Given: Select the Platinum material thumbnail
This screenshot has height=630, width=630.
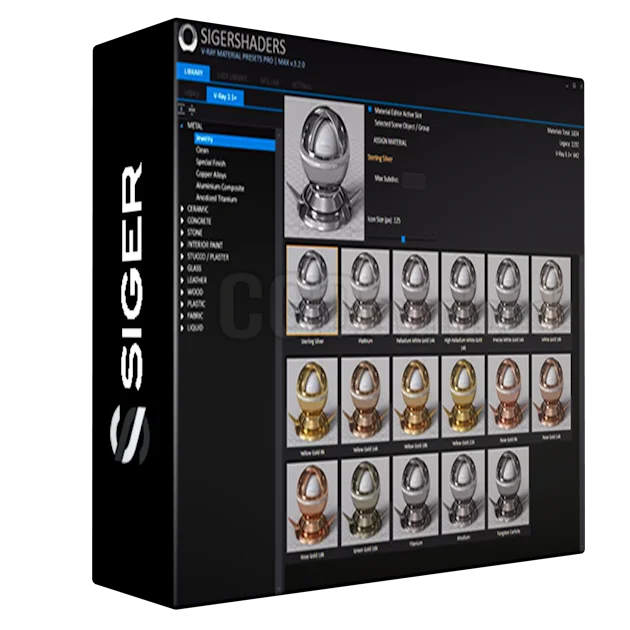Looking at the screenshot, I should pyautogui.click(x=365, y=291).
